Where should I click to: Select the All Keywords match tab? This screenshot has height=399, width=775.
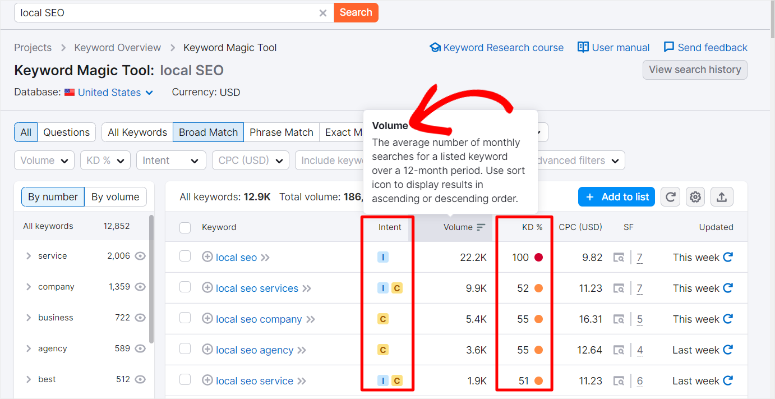[x=137, y=133]
